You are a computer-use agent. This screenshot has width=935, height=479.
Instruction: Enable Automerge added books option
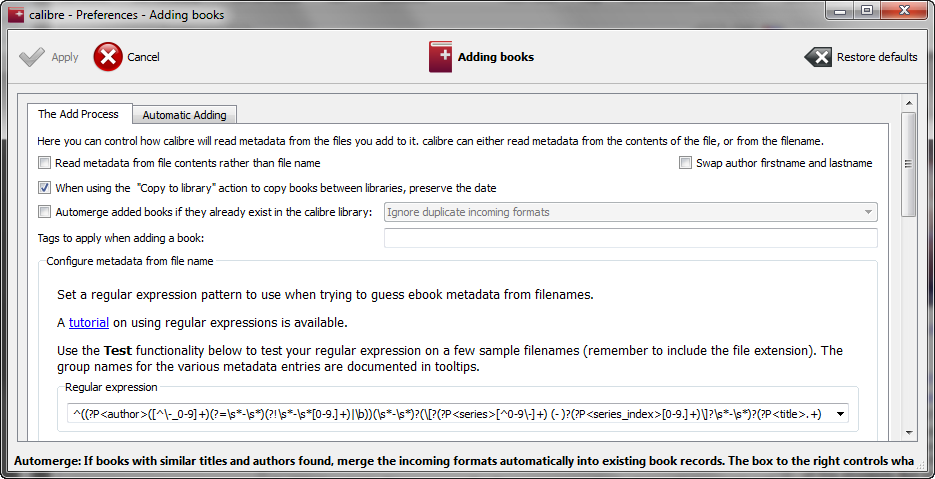(45, 212)
